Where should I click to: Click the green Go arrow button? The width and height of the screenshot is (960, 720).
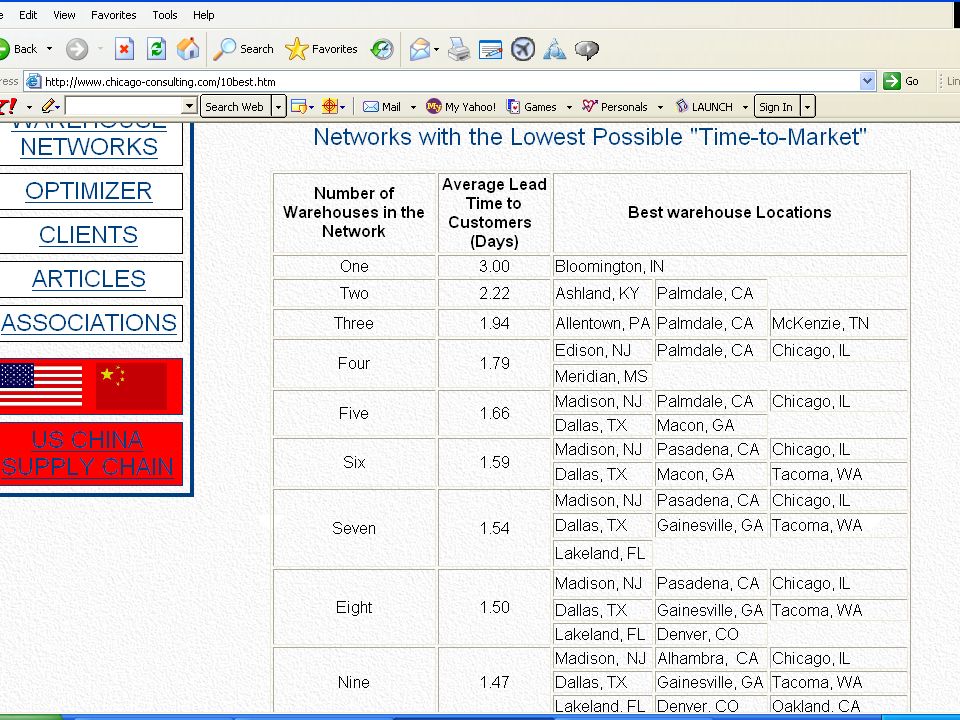point(892,81)
